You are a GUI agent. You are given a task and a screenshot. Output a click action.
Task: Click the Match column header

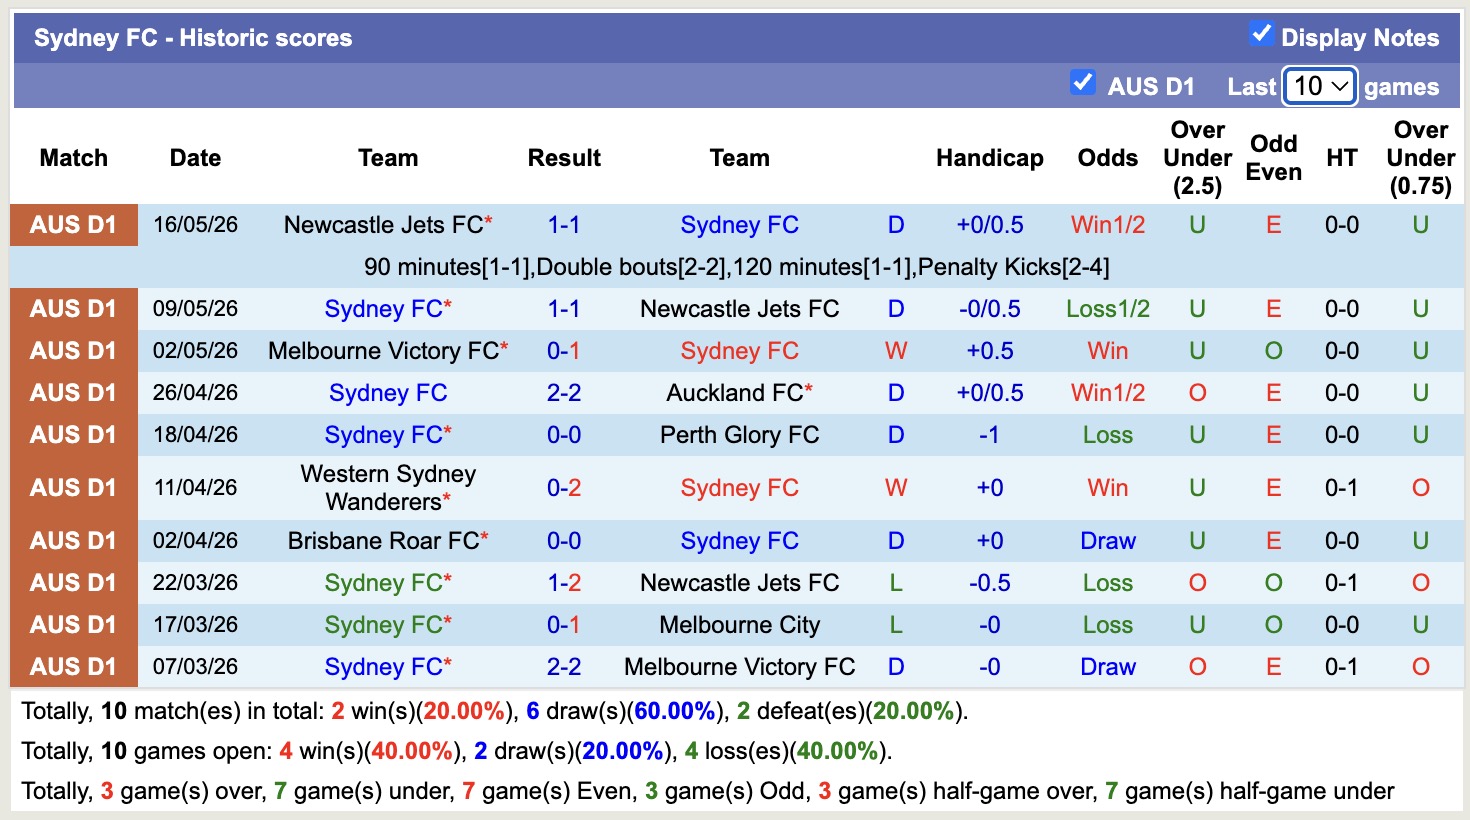coord(74,158)
